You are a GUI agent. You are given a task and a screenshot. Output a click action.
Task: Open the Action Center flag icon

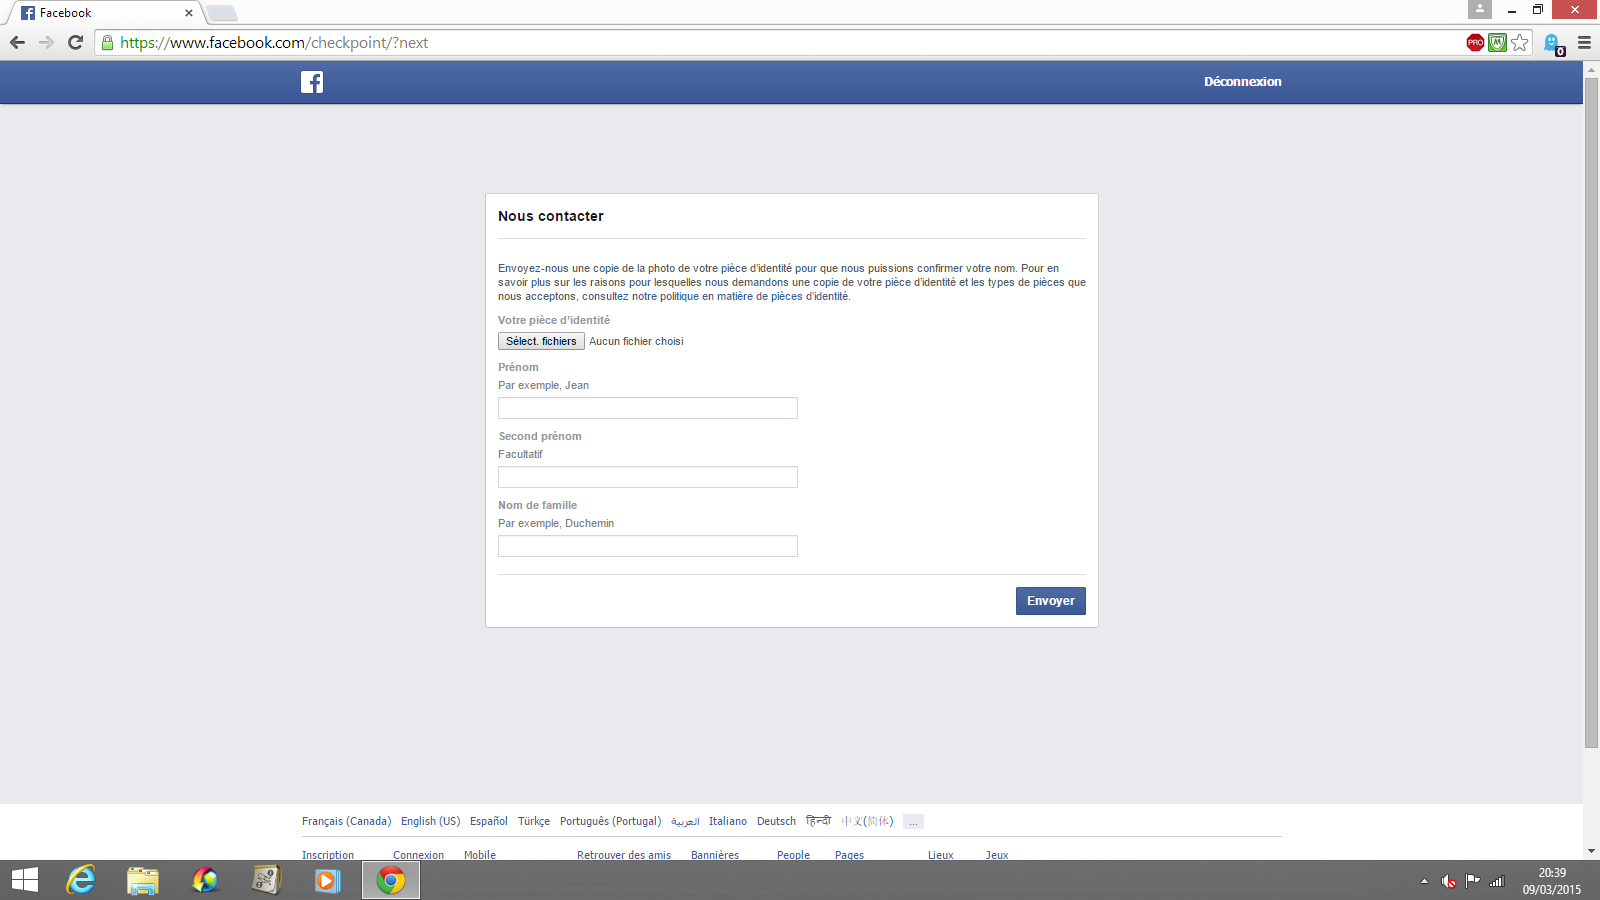pyautogui.click(x=1472, y=881)
